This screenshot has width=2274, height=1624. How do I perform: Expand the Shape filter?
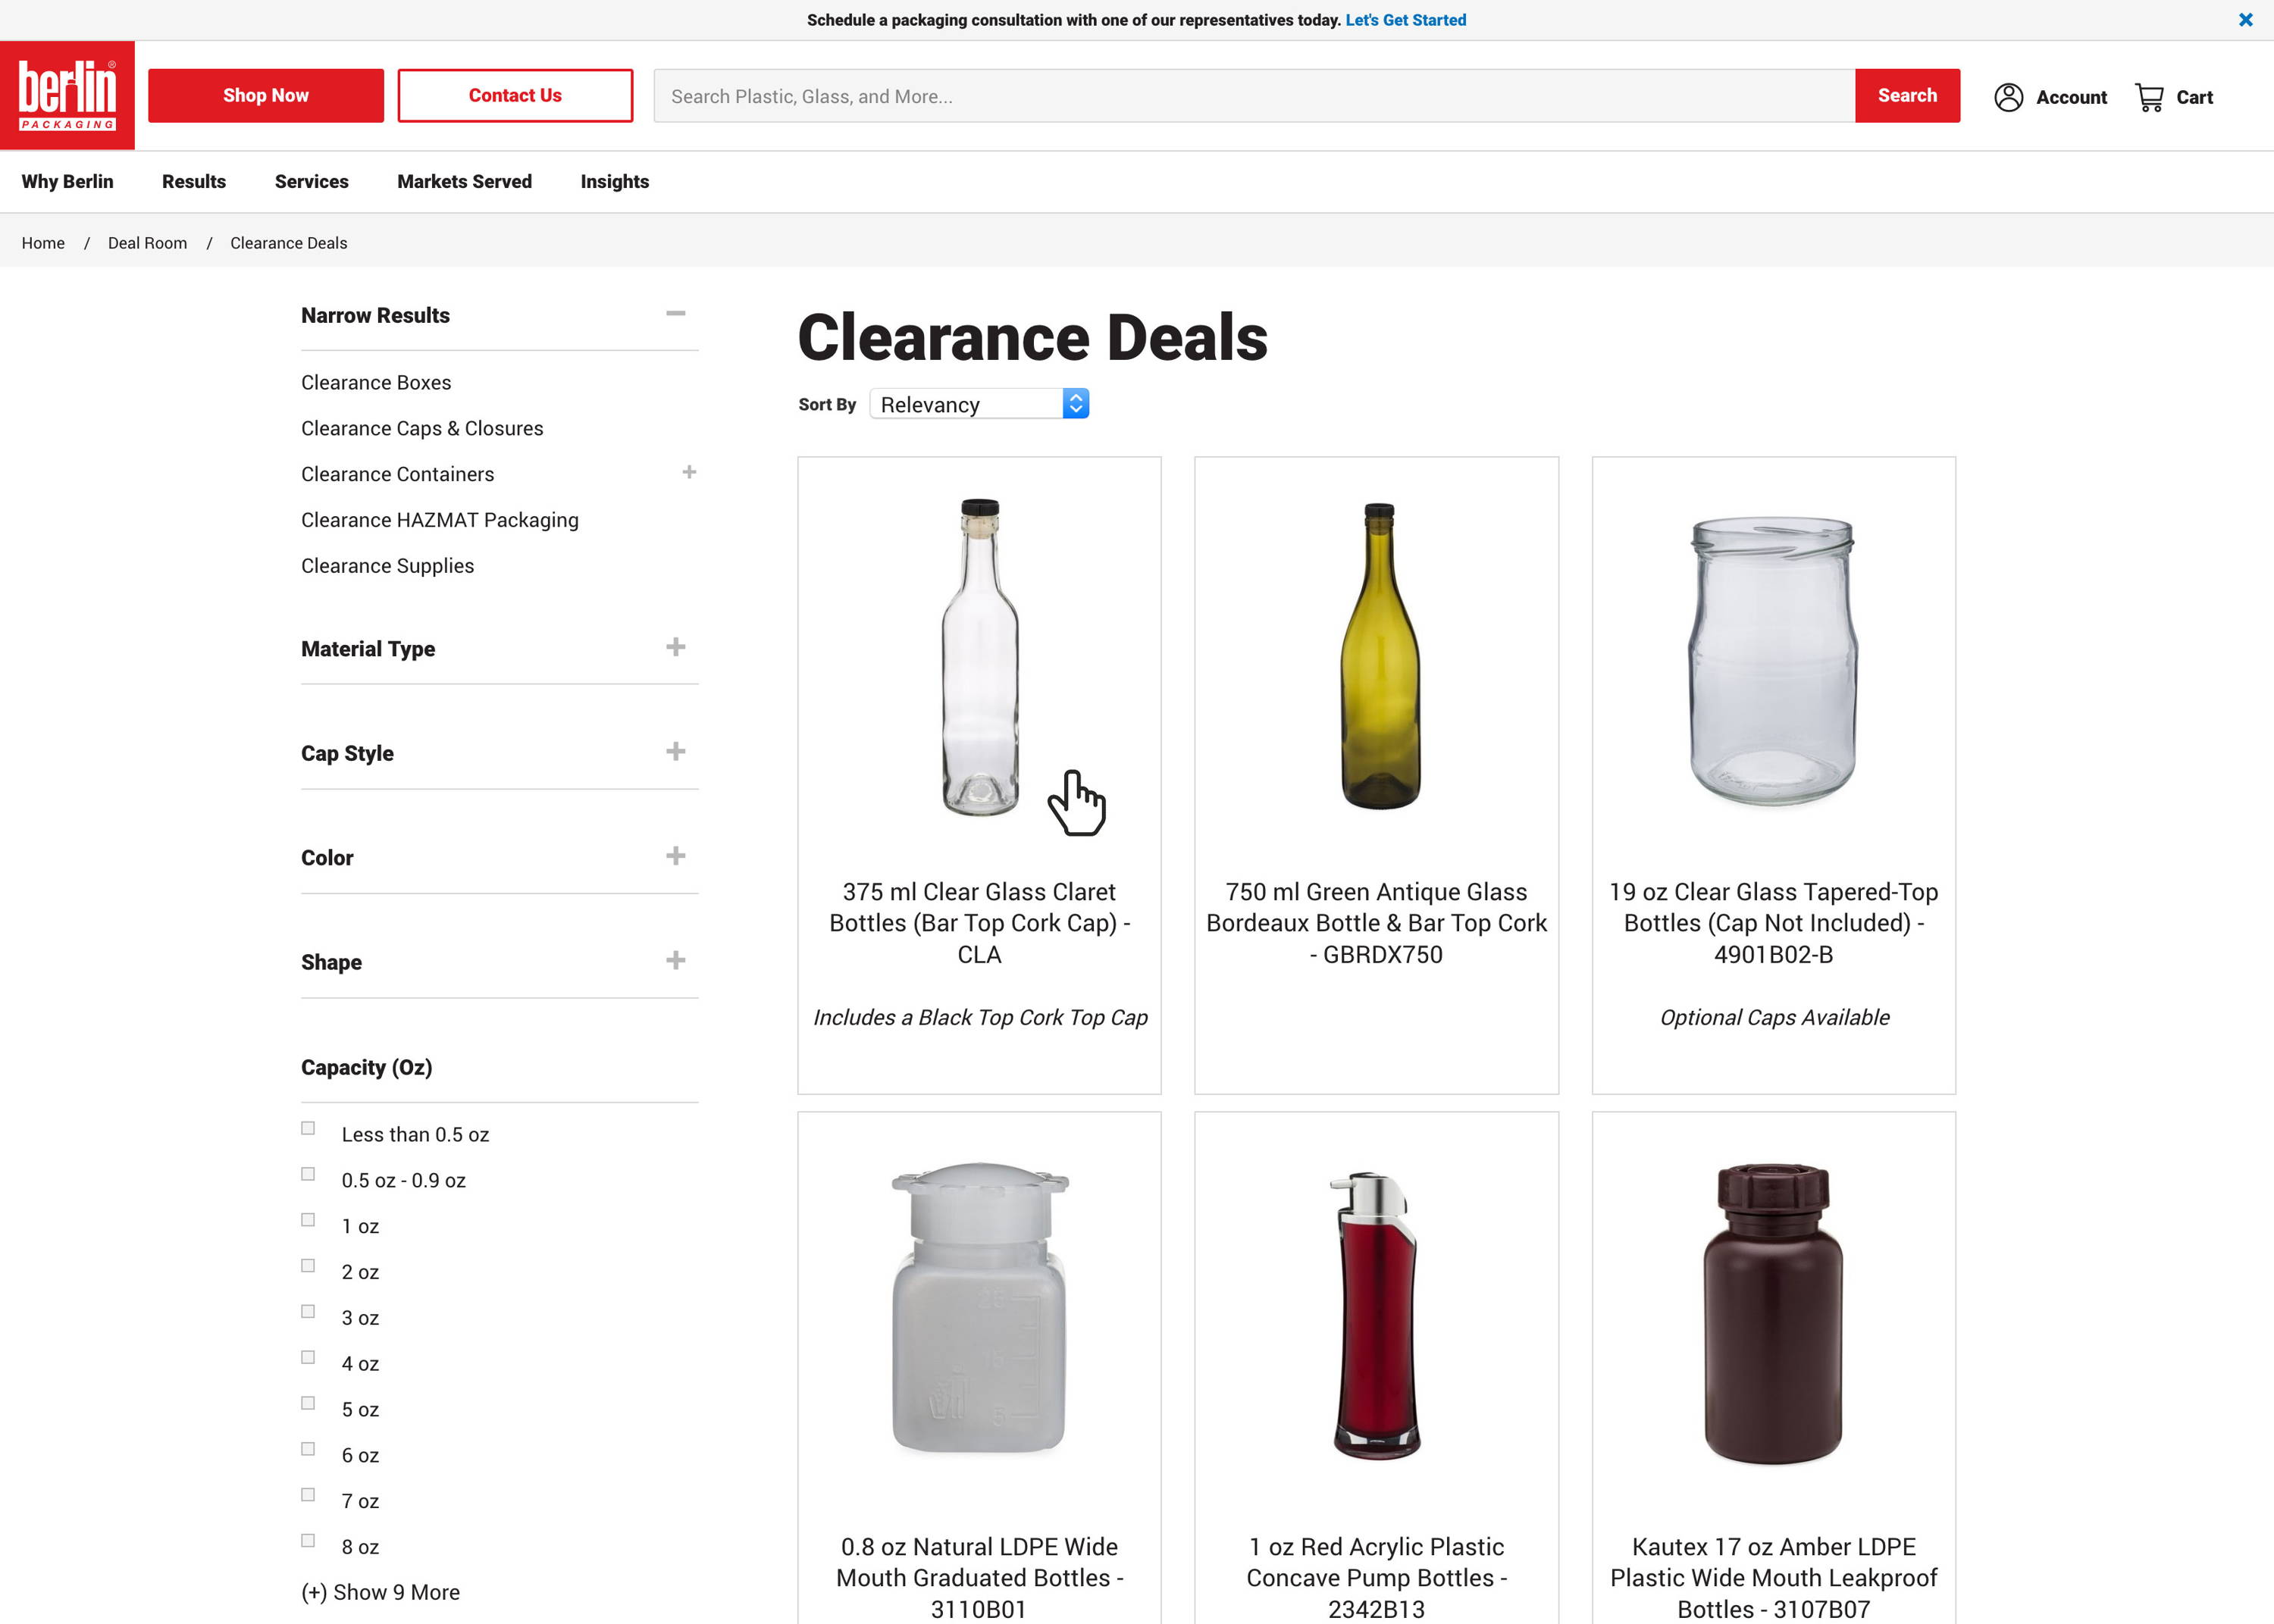pyautogui.click(x=676, y=961)
